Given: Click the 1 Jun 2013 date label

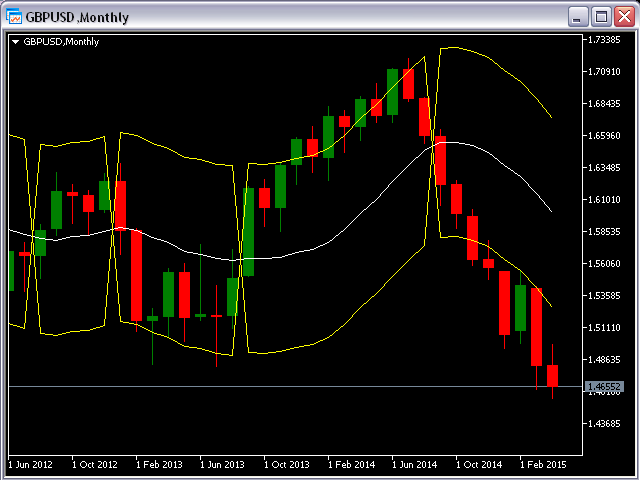Looking at the screenshot, I should click(x=222, y=464).
